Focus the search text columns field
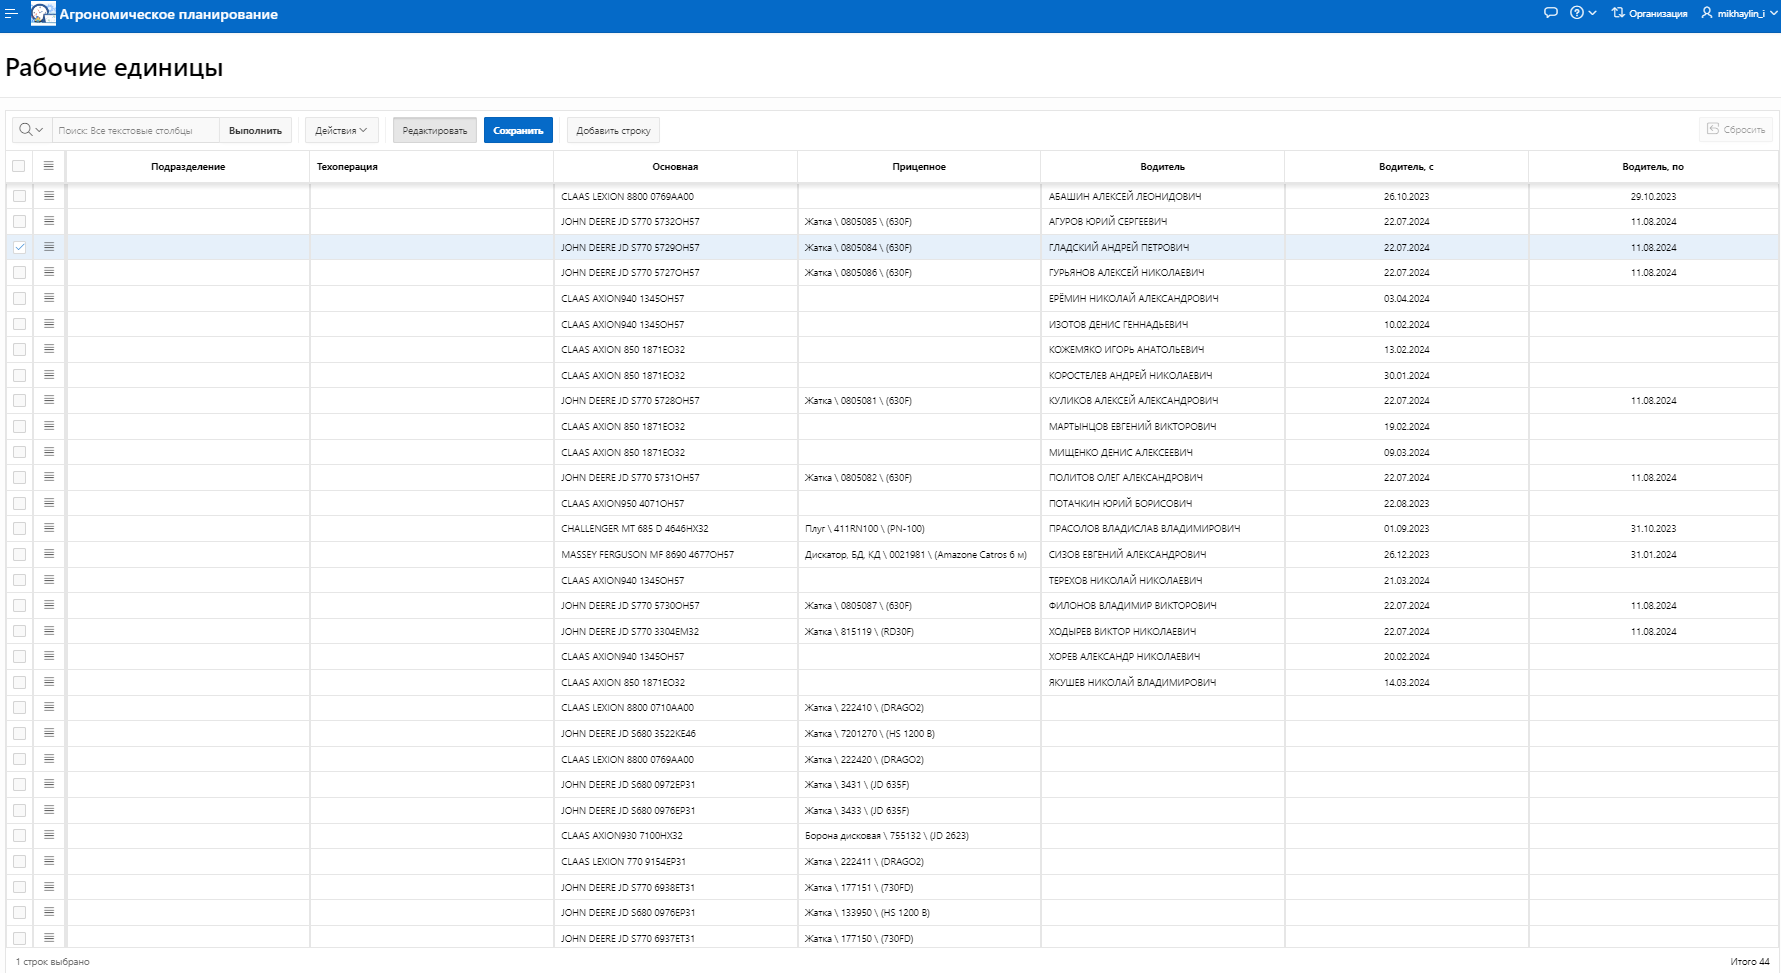 [135, 130]
